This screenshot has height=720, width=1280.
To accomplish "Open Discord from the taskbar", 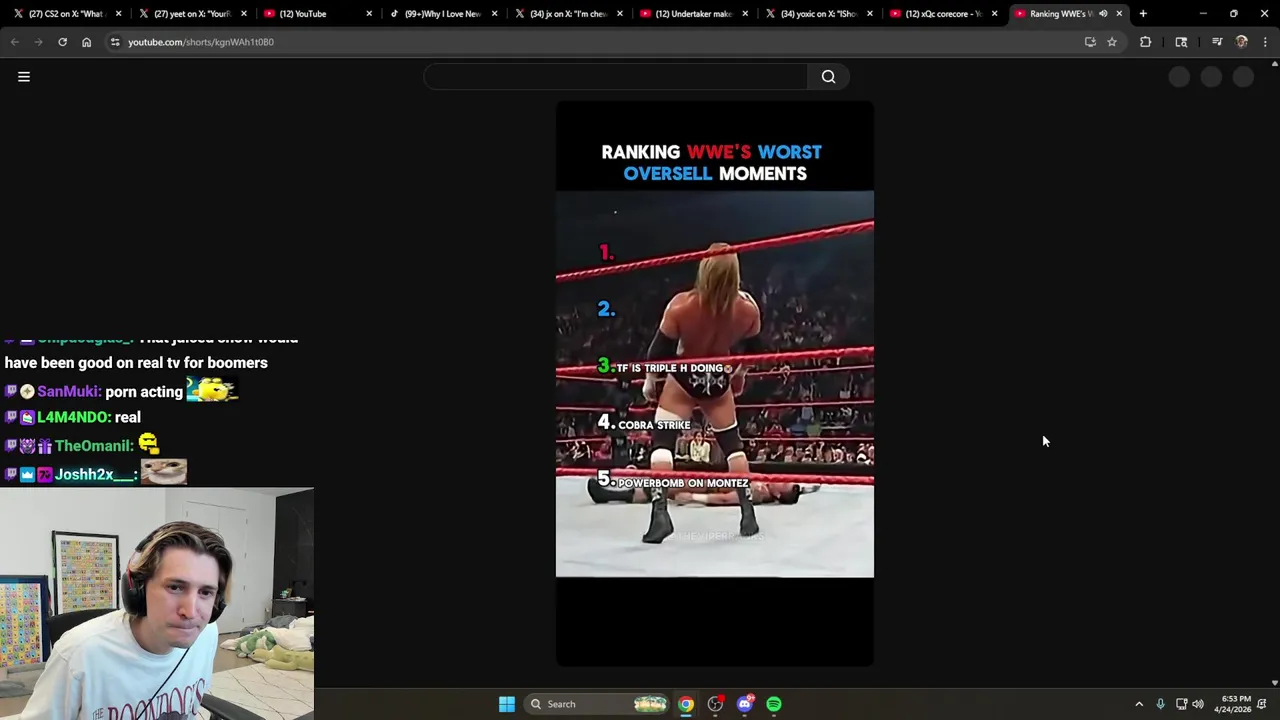I will pyautogui.click(x=744, y=704).
